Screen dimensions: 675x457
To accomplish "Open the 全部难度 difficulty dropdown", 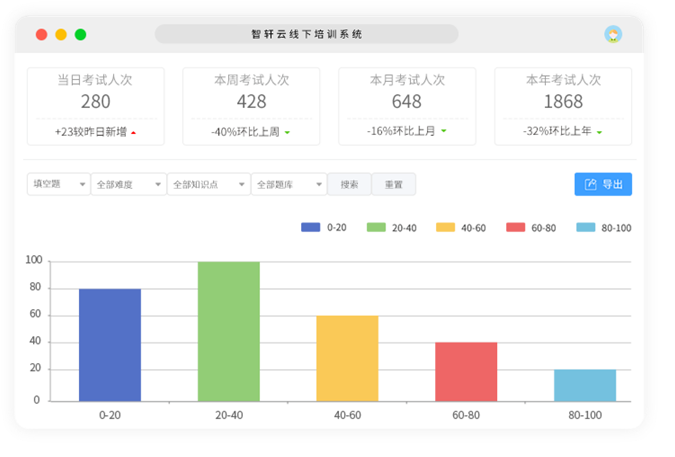I will [129, 184].
